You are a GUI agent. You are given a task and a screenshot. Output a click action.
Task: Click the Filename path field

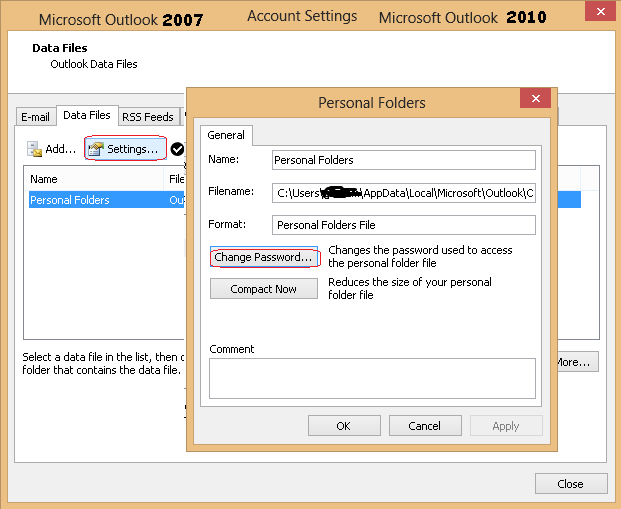pyautogui.click(x=404, y=193)
